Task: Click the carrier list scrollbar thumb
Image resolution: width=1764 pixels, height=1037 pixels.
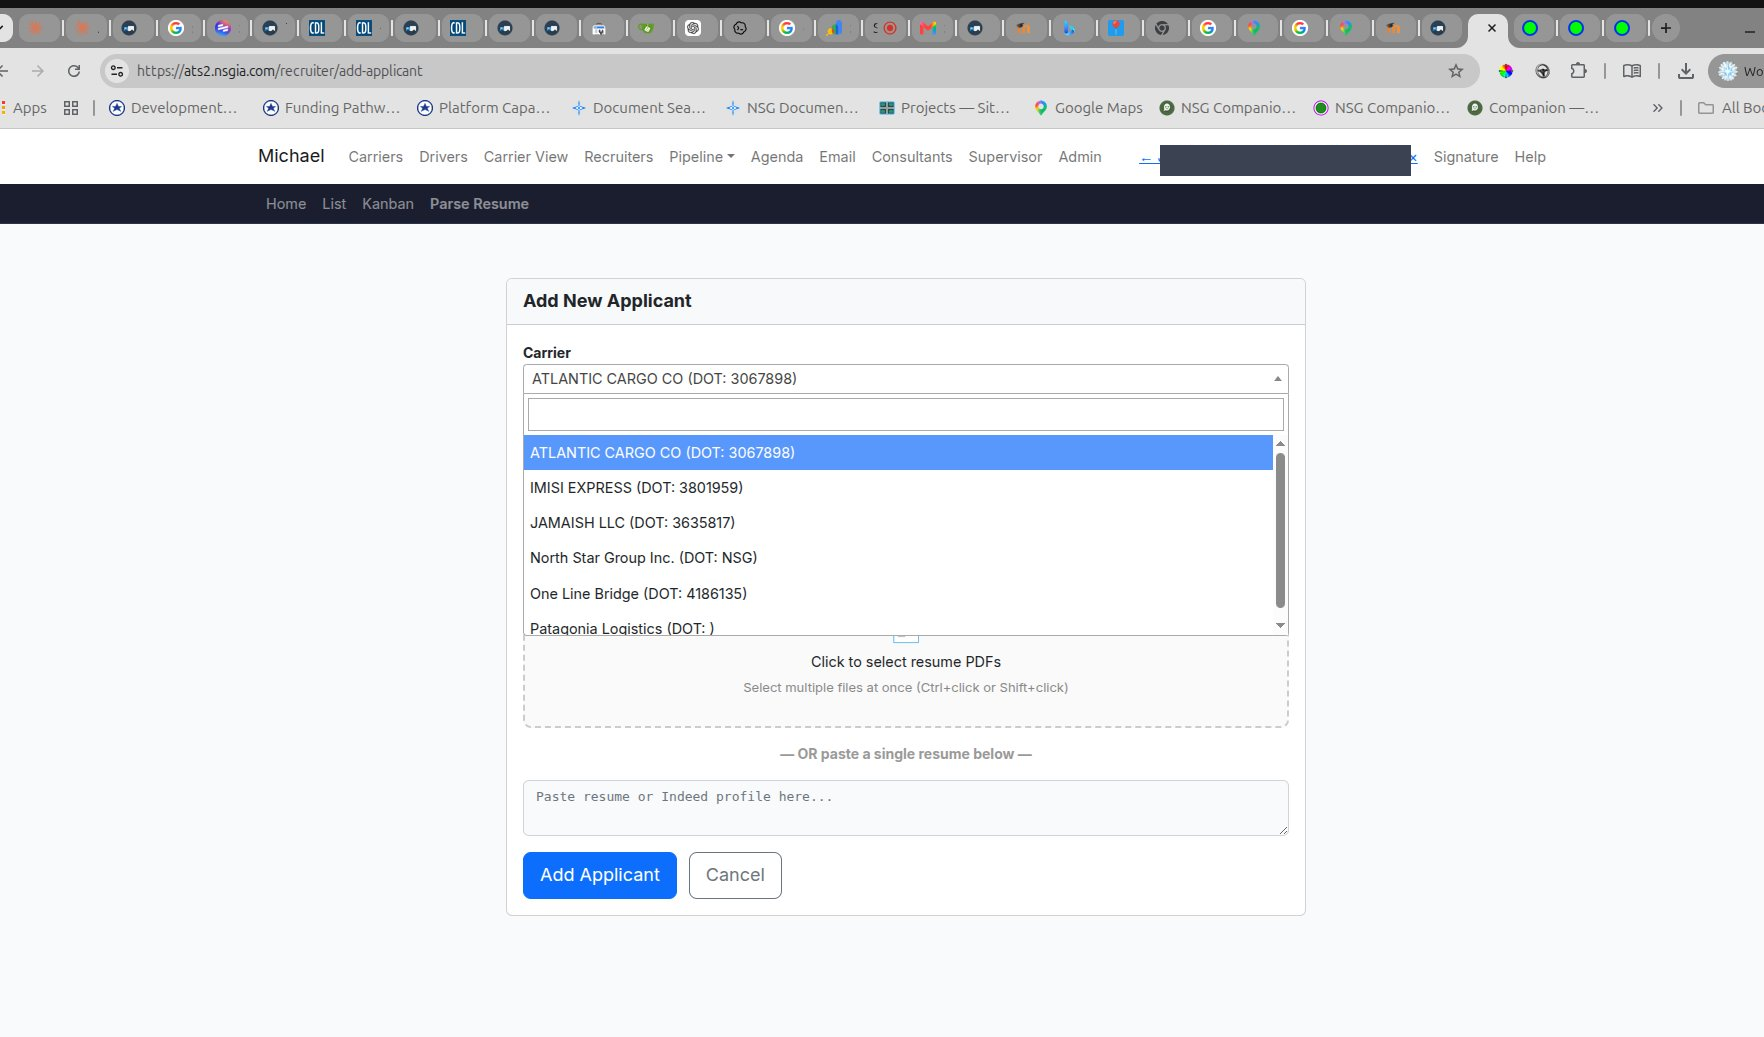Action: coord(1280,530)
